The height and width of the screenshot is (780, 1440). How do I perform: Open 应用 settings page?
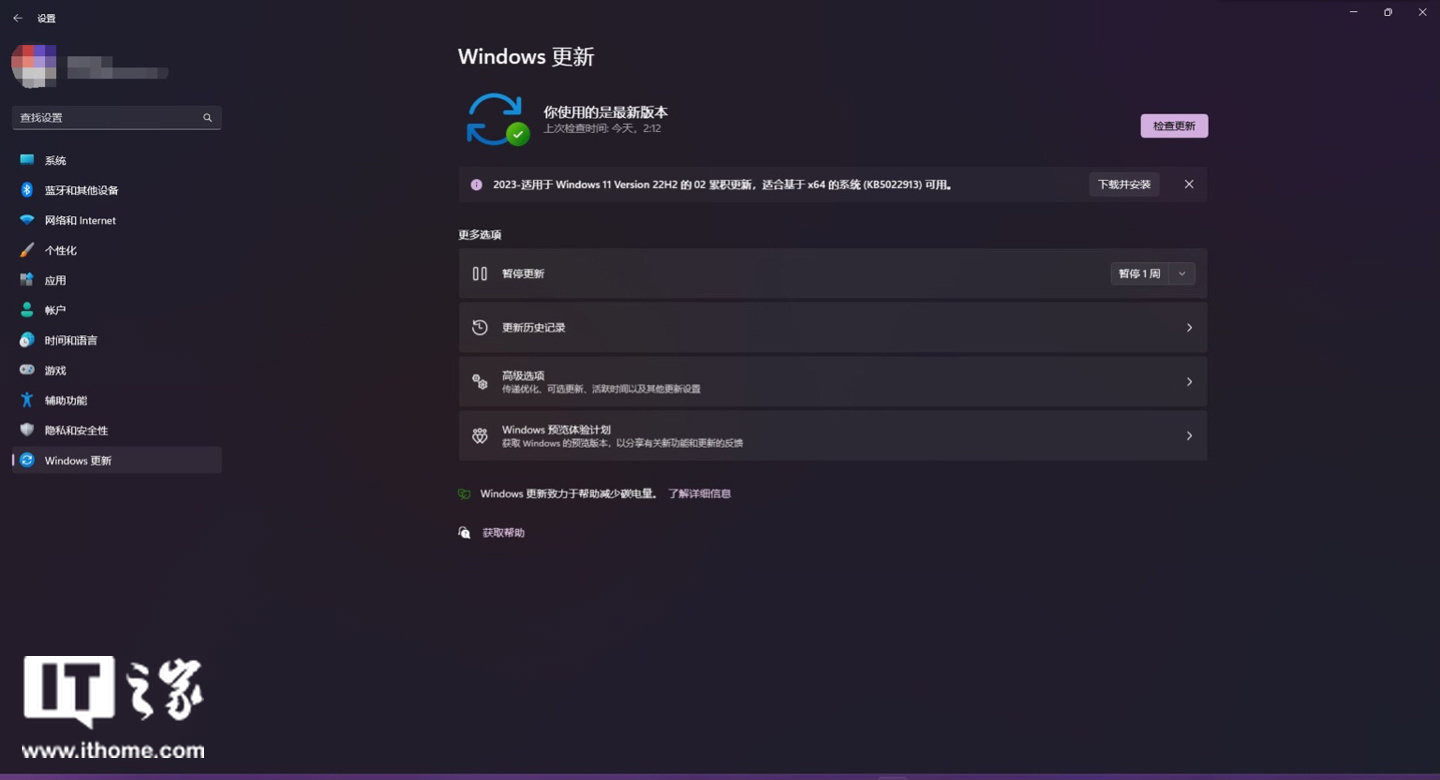pyautogui.click(x=117, y=280)
